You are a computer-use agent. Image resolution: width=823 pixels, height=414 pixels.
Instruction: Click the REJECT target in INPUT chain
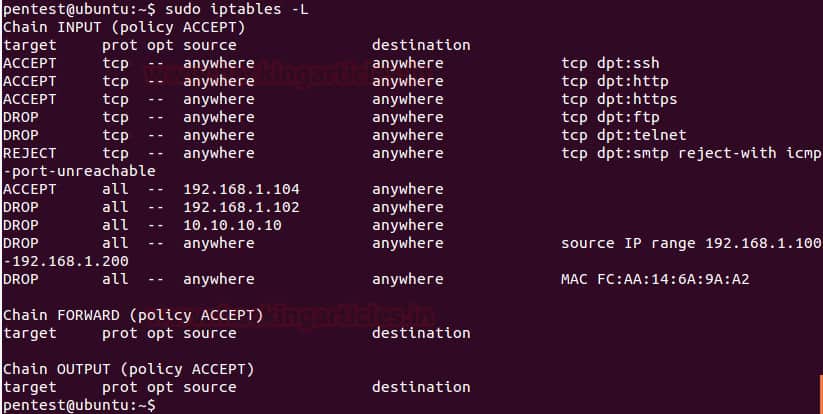[29, 153]
